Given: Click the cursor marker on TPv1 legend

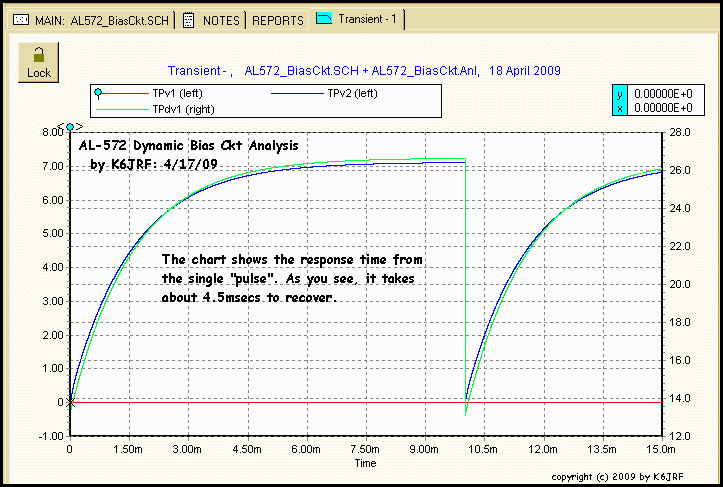Looking at the screenshot, I should (98, 93).
